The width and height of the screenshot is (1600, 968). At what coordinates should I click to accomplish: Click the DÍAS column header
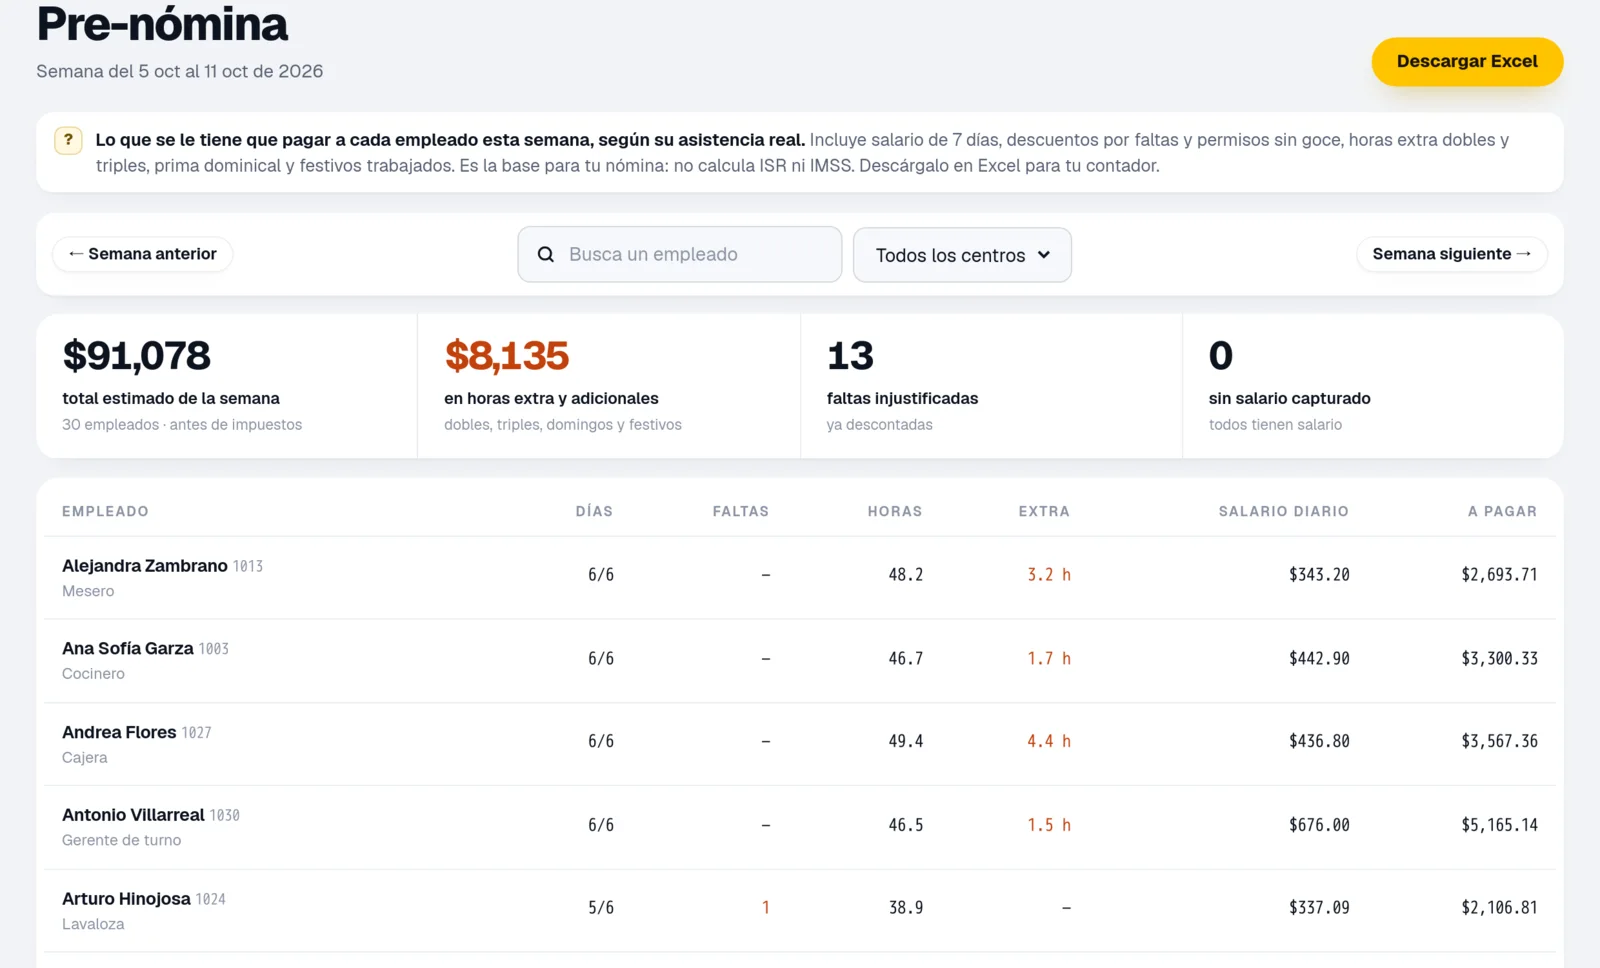(x=594, y=511)
